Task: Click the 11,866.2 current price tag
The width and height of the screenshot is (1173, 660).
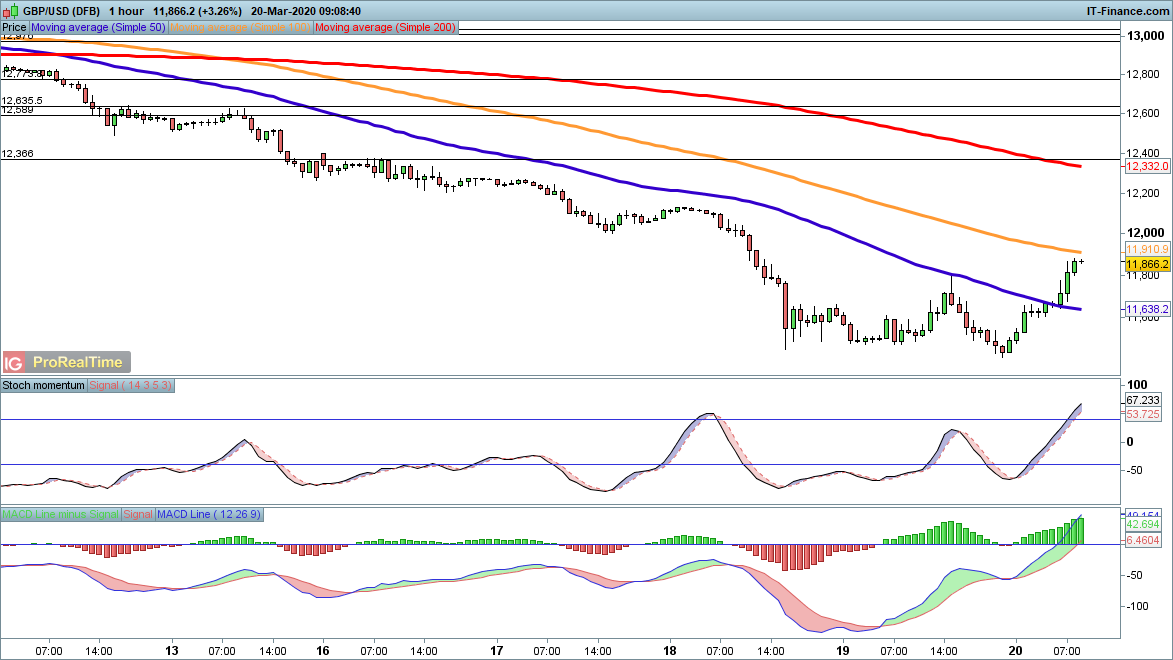Action: pos(1147,264)
